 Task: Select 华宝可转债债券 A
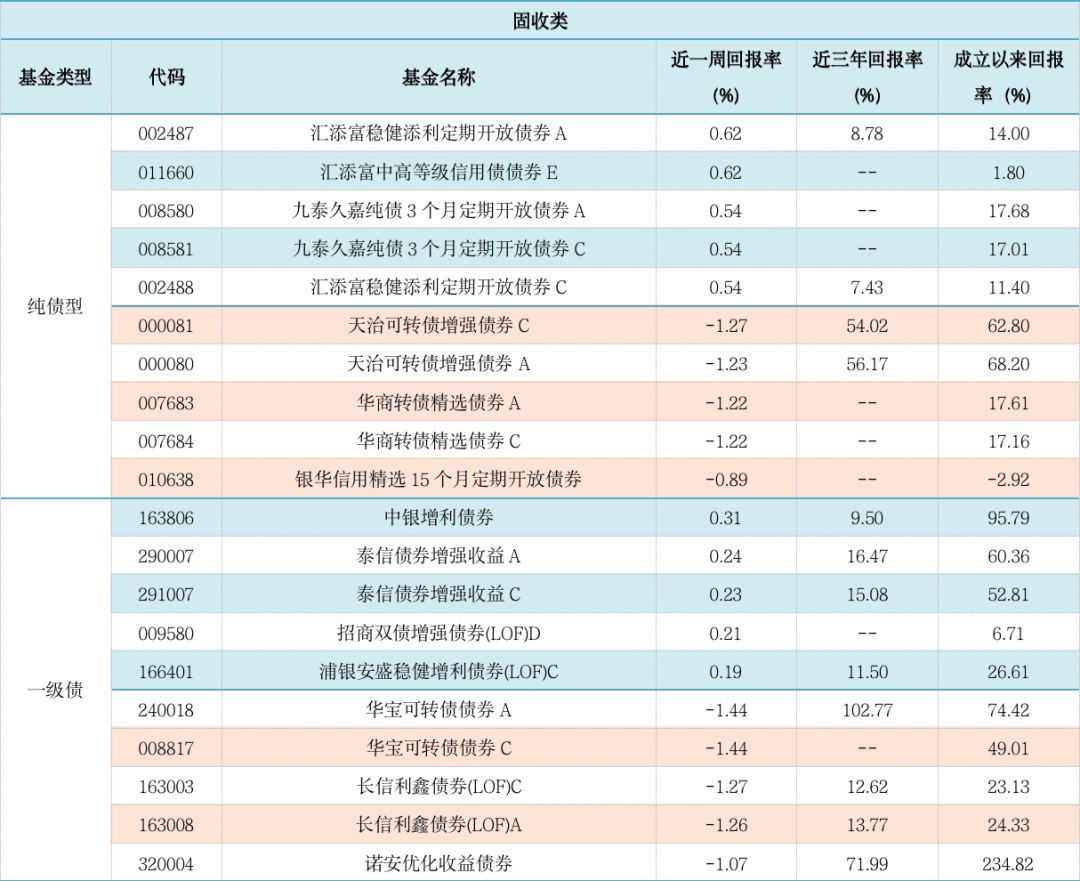pyautogui.click(x=439, y=709)
